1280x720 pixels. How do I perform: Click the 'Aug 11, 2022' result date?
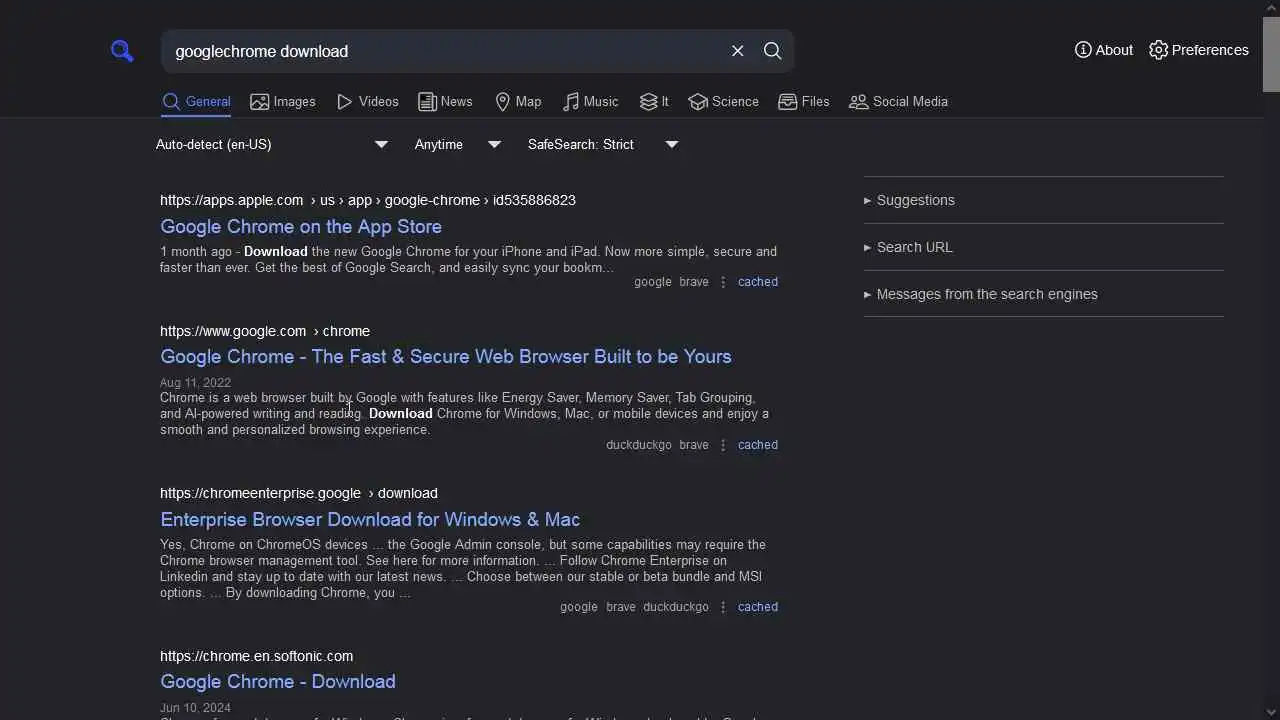coord(195,383)
